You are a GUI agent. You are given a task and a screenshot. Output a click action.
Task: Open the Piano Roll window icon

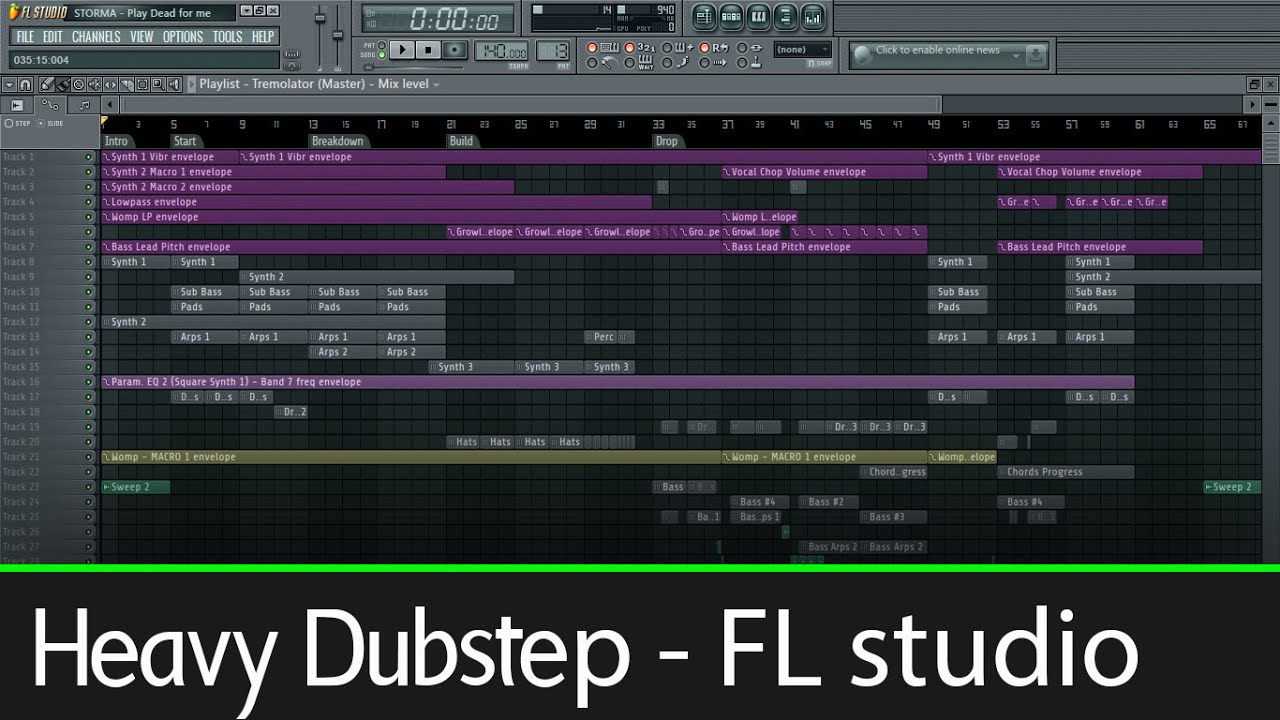click(x=759, y=17)
